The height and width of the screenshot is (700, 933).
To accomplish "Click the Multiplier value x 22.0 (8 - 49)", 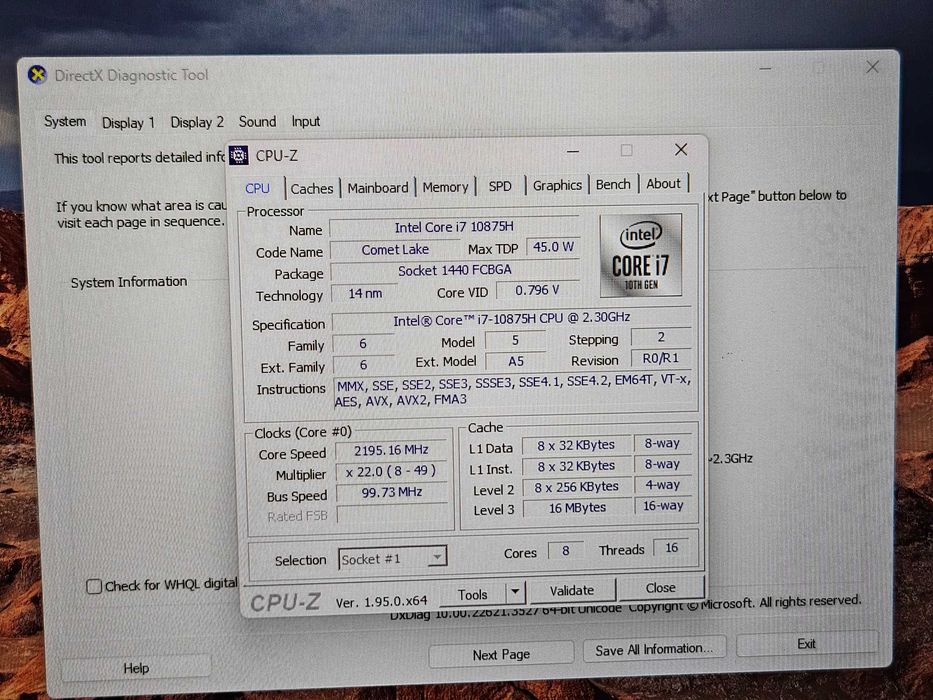I will click(391, 471).
